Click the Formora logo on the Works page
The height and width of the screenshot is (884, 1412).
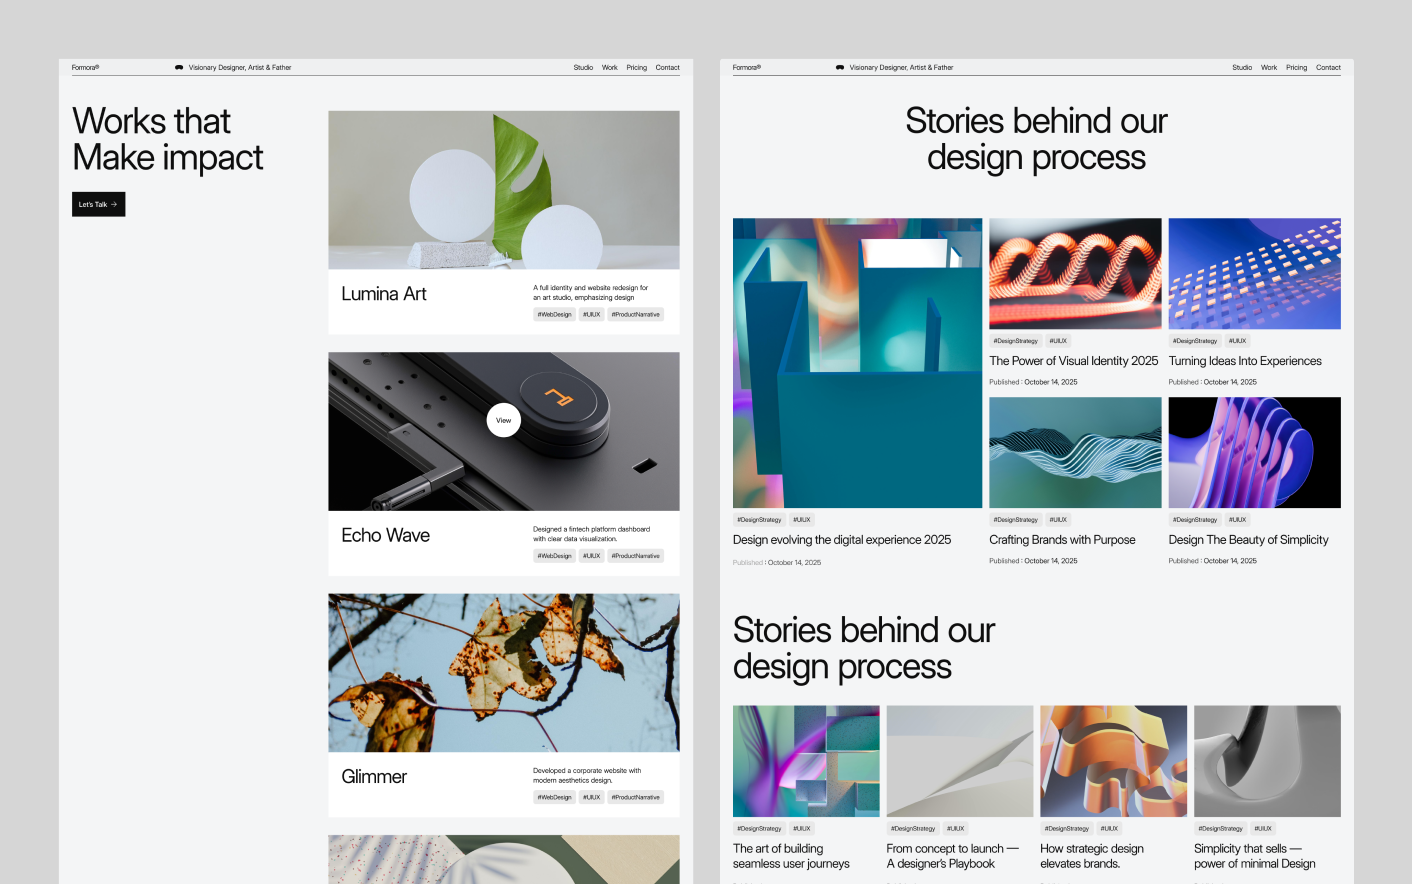click(85, 68)
